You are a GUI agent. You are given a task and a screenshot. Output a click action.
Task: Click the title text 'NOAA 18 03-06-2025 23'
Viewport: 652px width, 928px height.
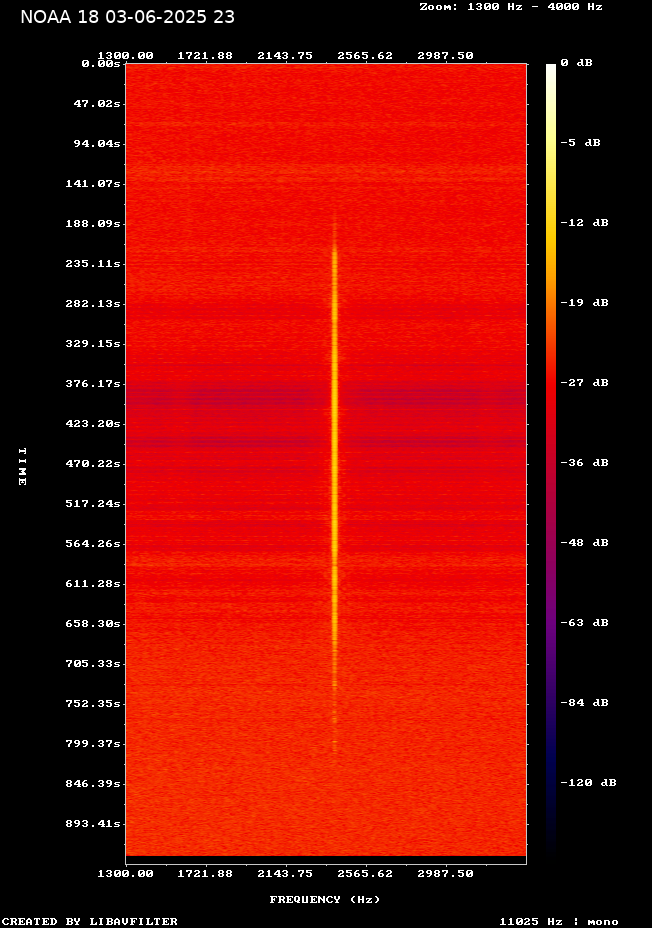click(127, 17)
